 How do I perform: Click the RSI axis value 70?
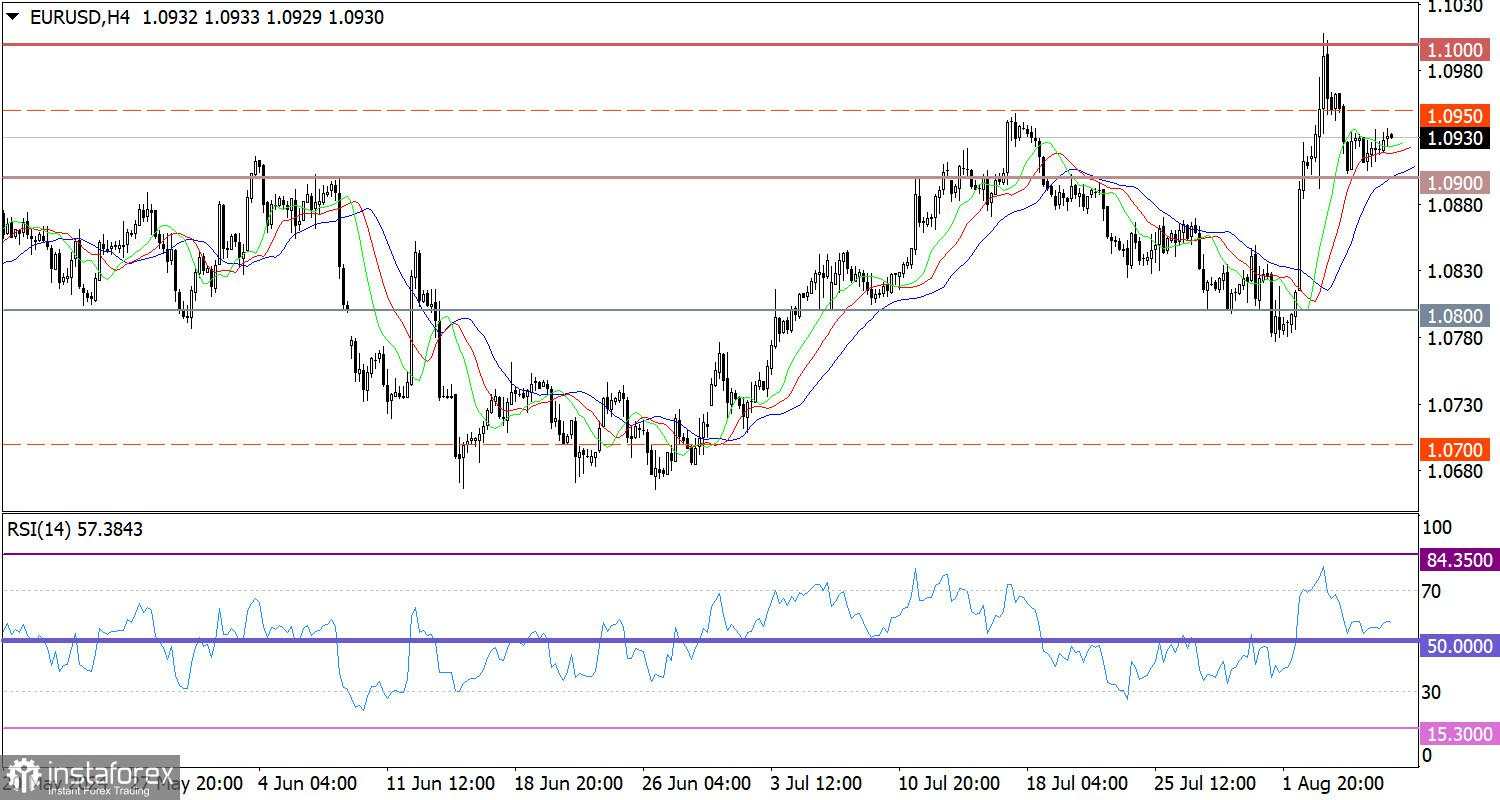(1432, 592)
